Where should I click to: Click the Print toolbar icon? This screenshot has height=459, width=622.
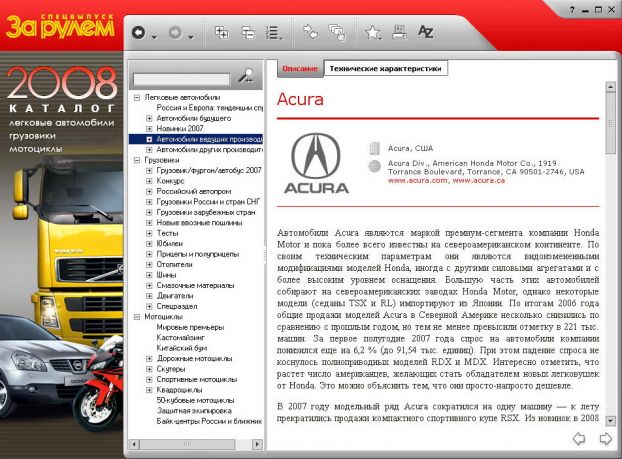[399, 32]
